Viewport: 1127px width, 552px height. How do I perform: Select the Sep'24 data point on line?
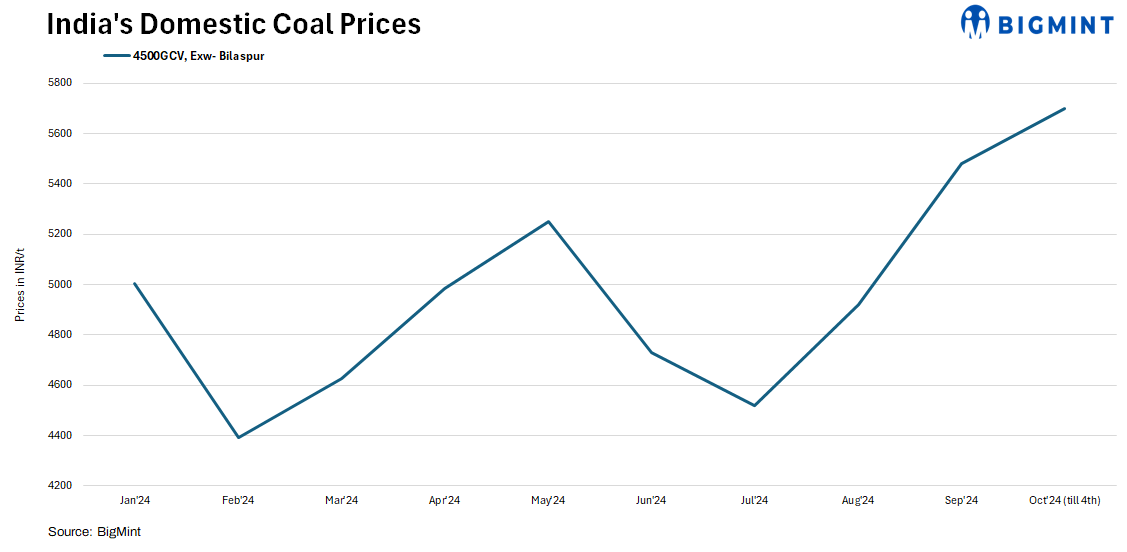pyautogui.click(x=961, y=163)
